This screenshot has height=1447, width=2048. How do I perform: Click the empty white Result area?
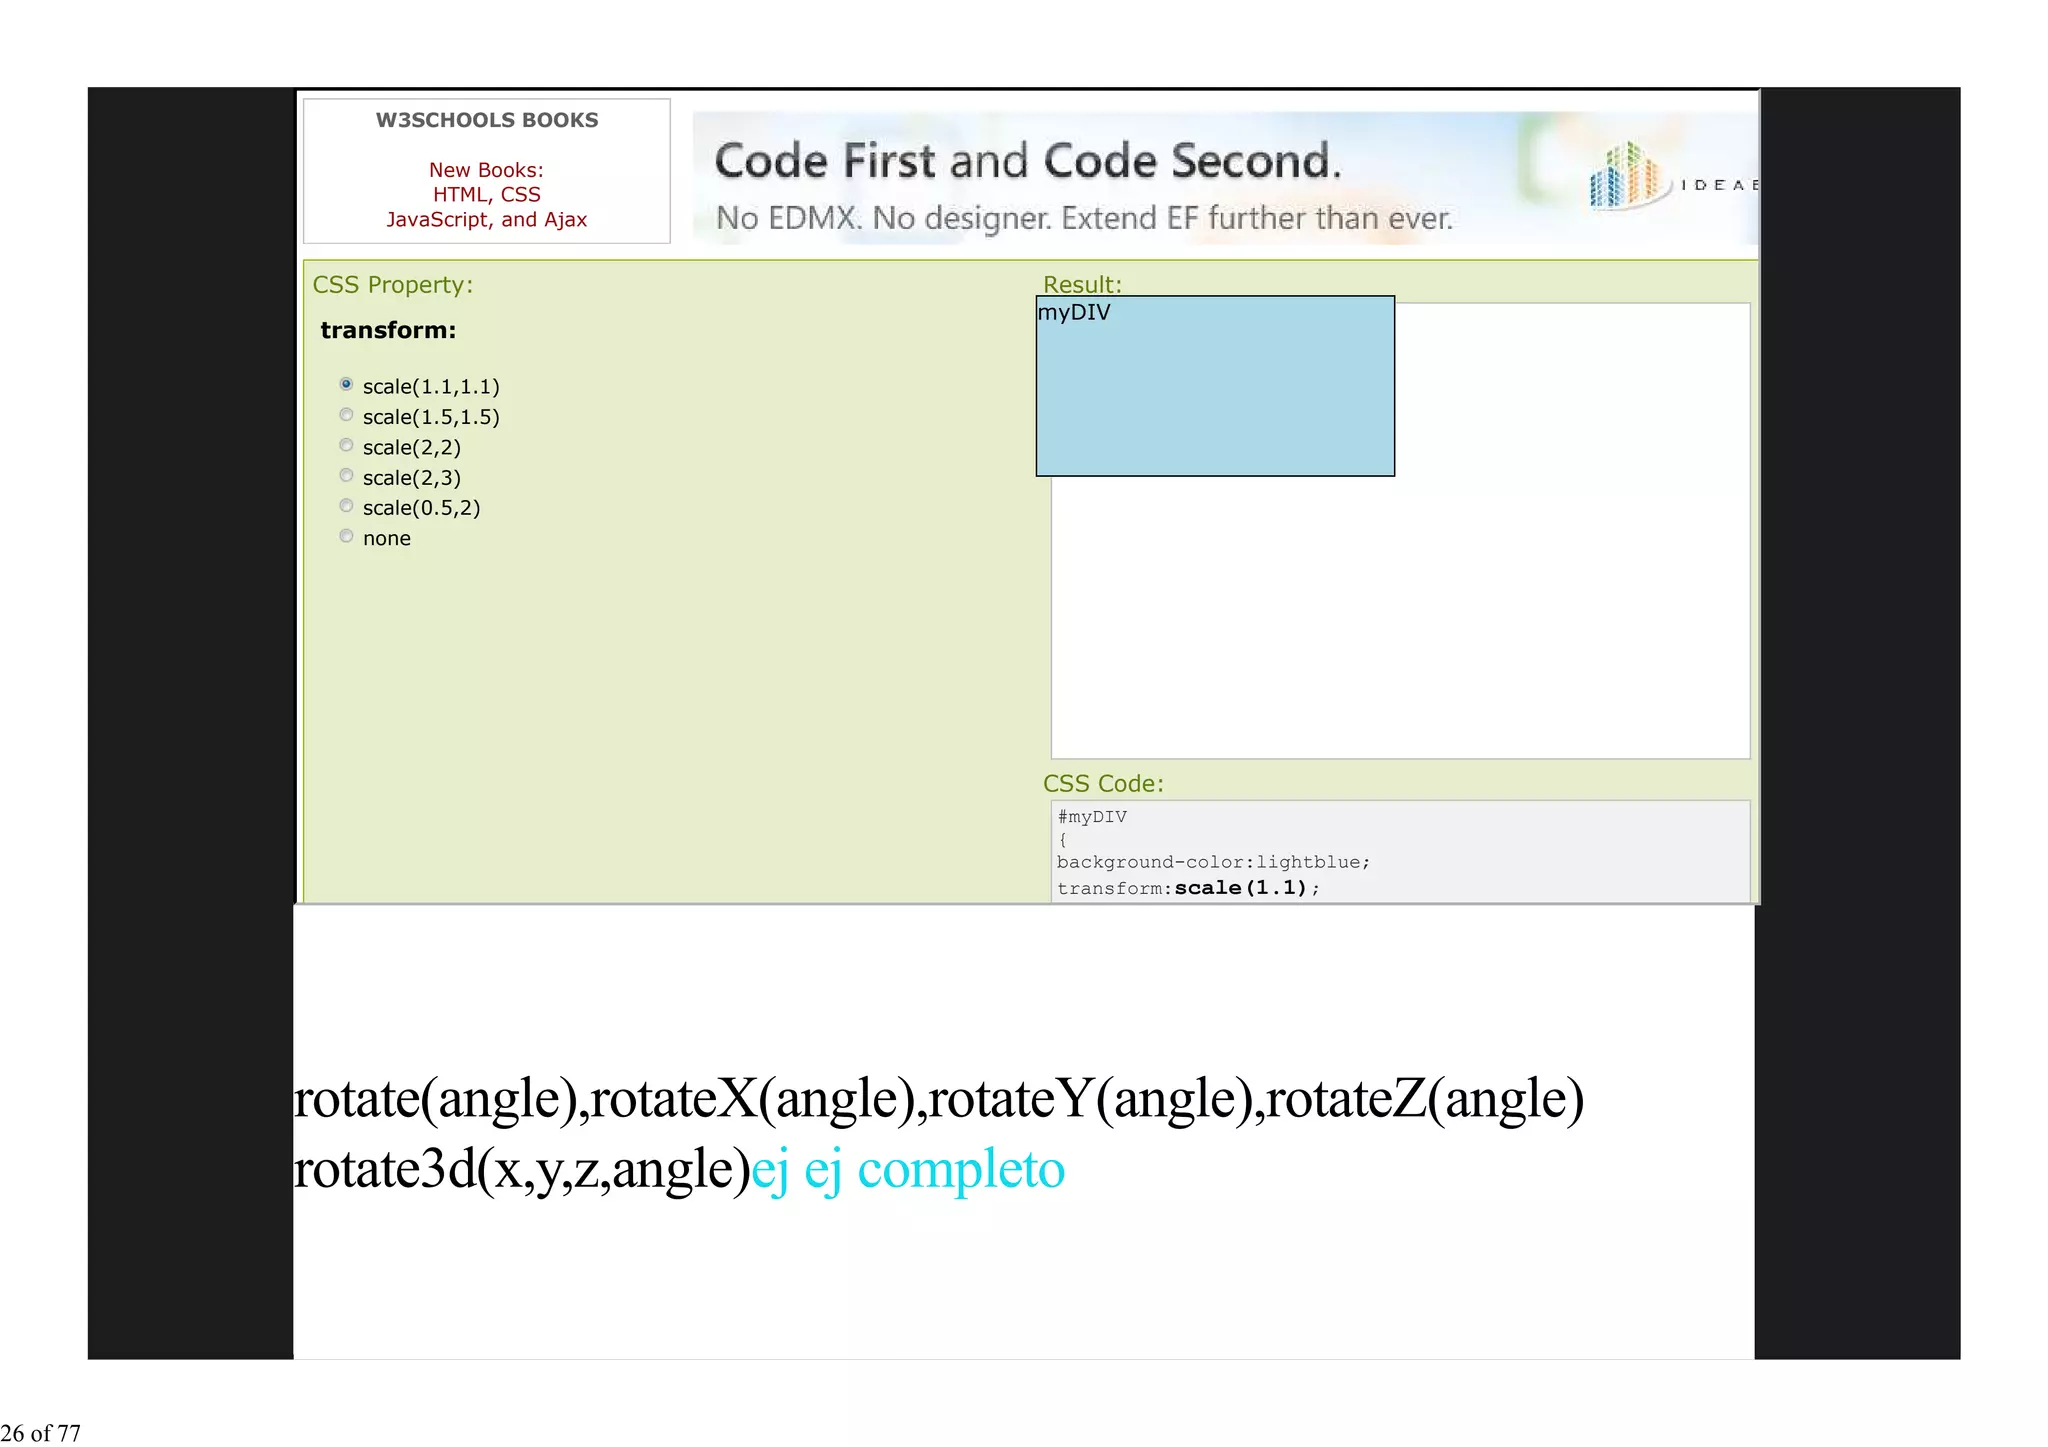click(x=1400, y=620)
